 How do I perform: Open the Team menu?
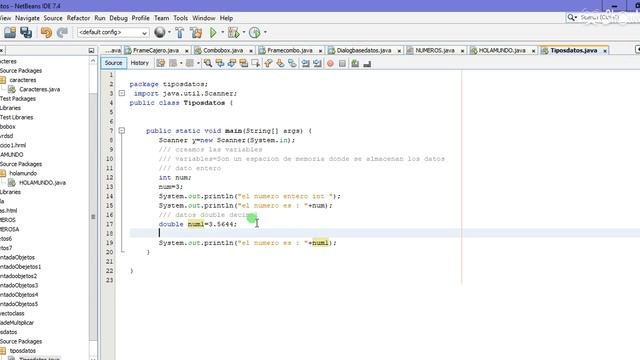coord(161,18)
